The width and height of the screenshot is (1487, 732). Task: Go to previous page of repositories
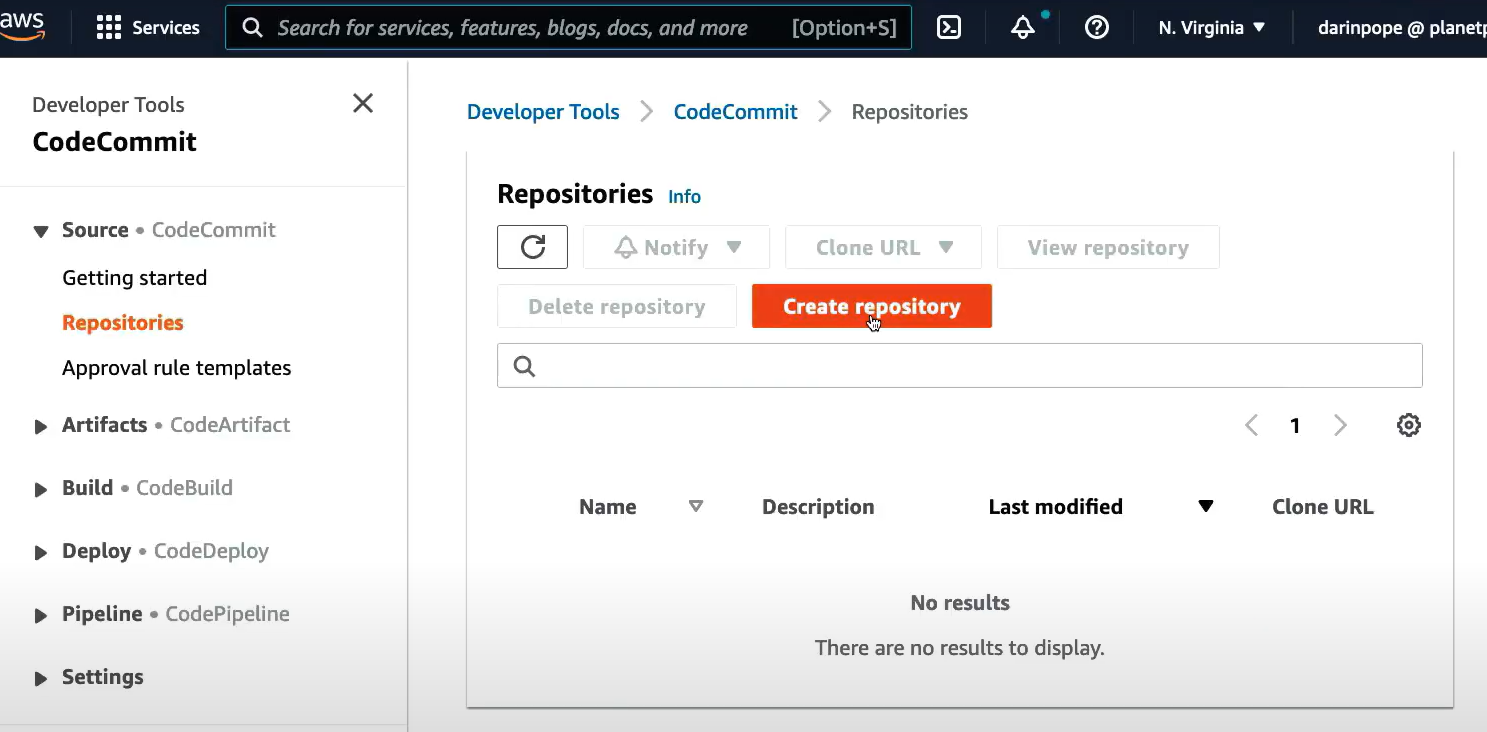pos(1251,425)
